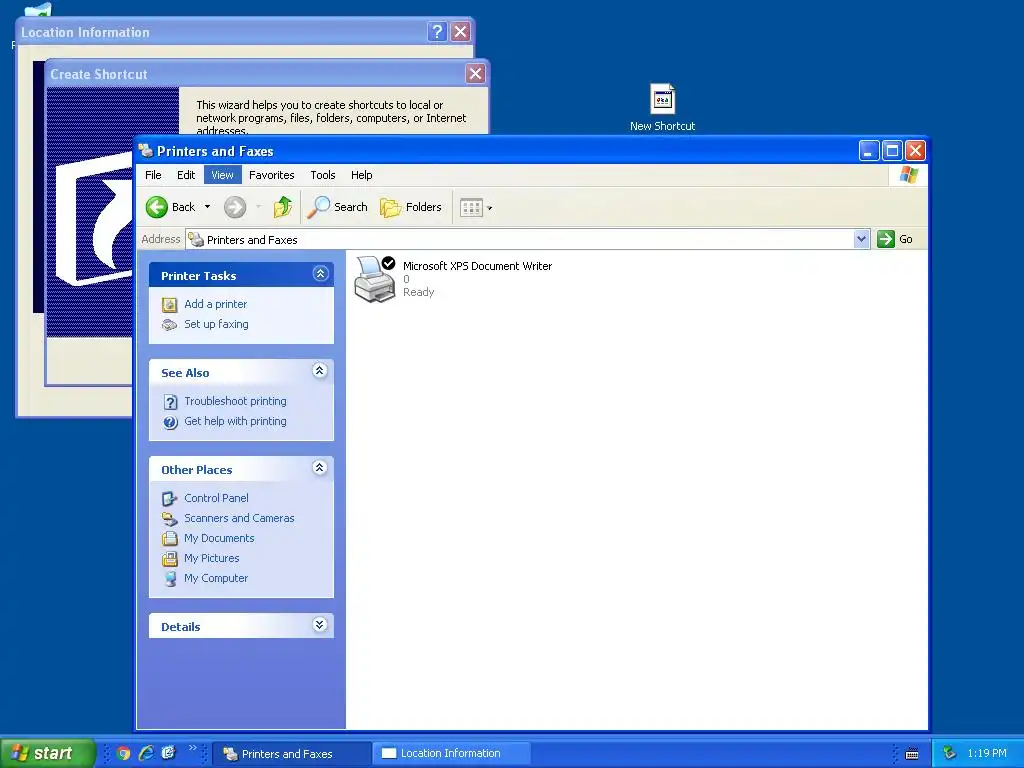Click the Scanners and Cameras icon
Image resolution: width=1024 pixels, height=768 pixels.
click(169, 519)
